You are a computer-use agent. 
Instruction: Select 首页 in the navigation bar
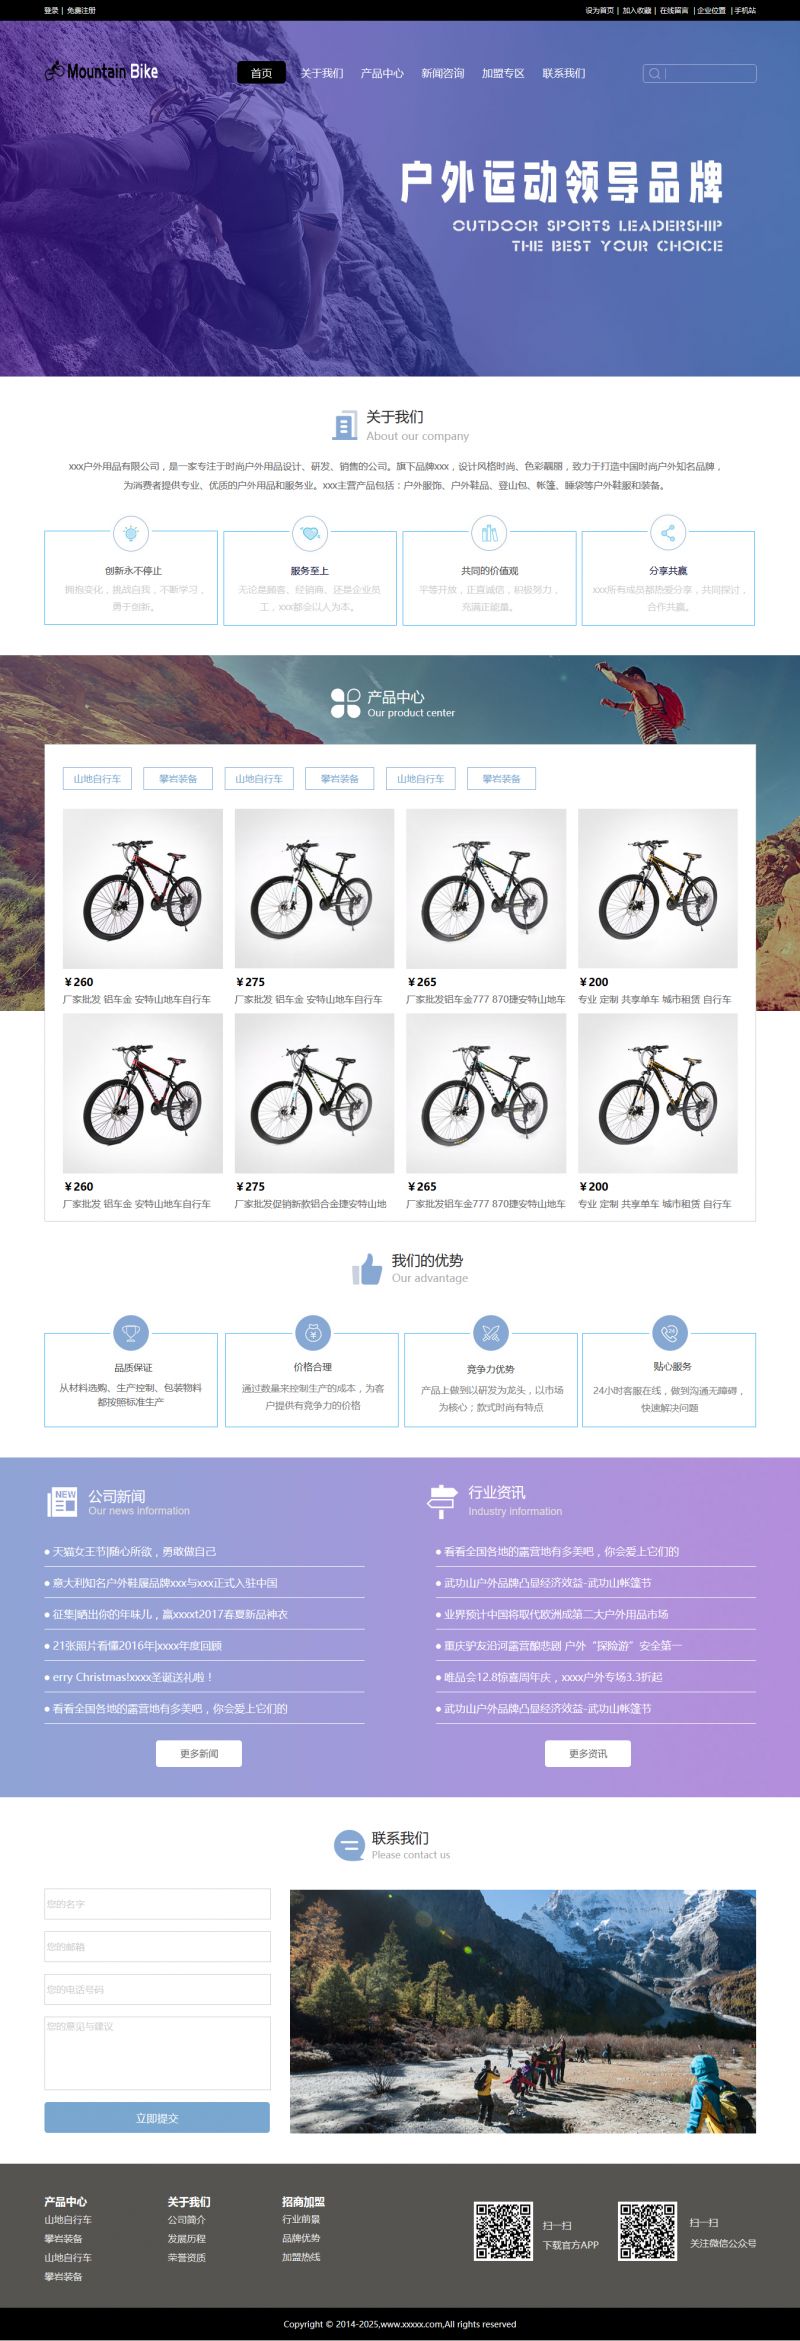261,73
